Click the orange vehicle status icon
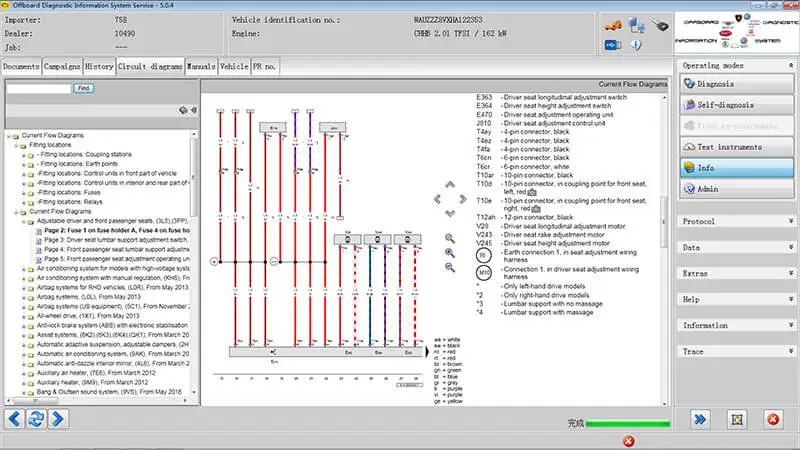This screenshot has height=450, width=800. tap(613, 24)
